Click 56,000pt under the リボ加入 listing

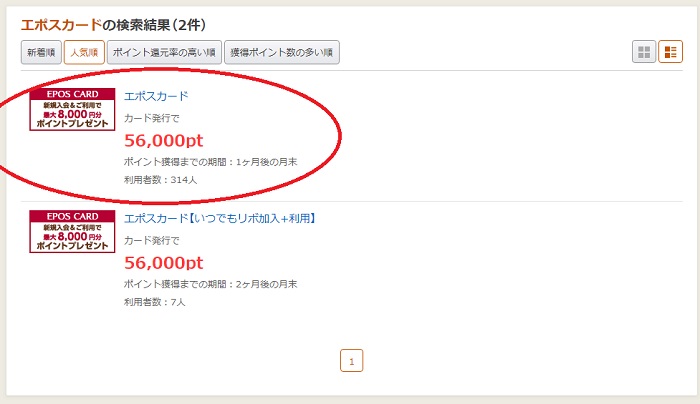[x=163, y=263]
